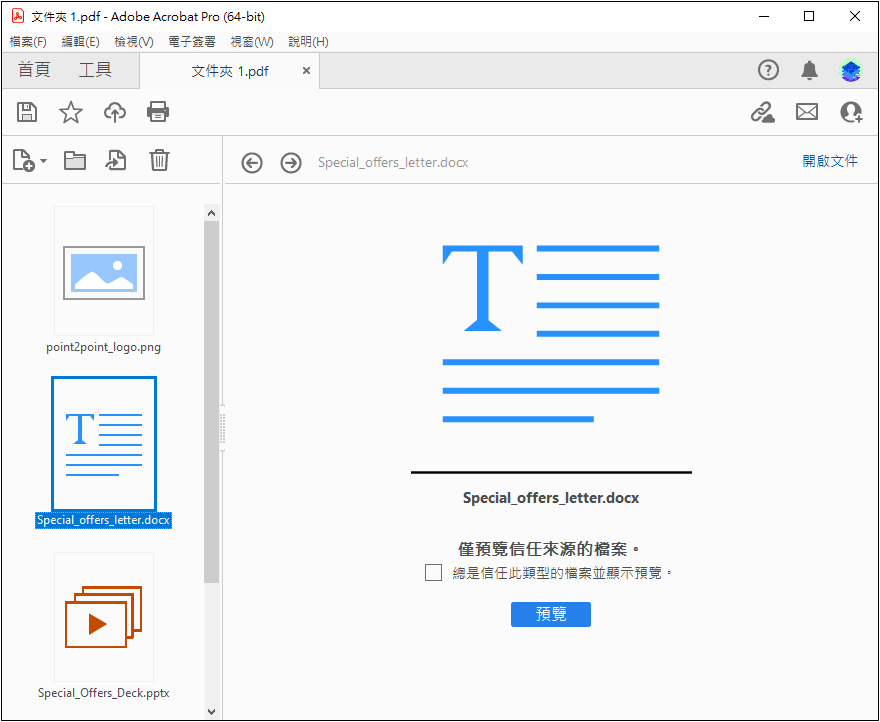This screenshot has height=722, width=880.
Task: Click the file list scrollbar down arrow
Action: pos(211,711)
